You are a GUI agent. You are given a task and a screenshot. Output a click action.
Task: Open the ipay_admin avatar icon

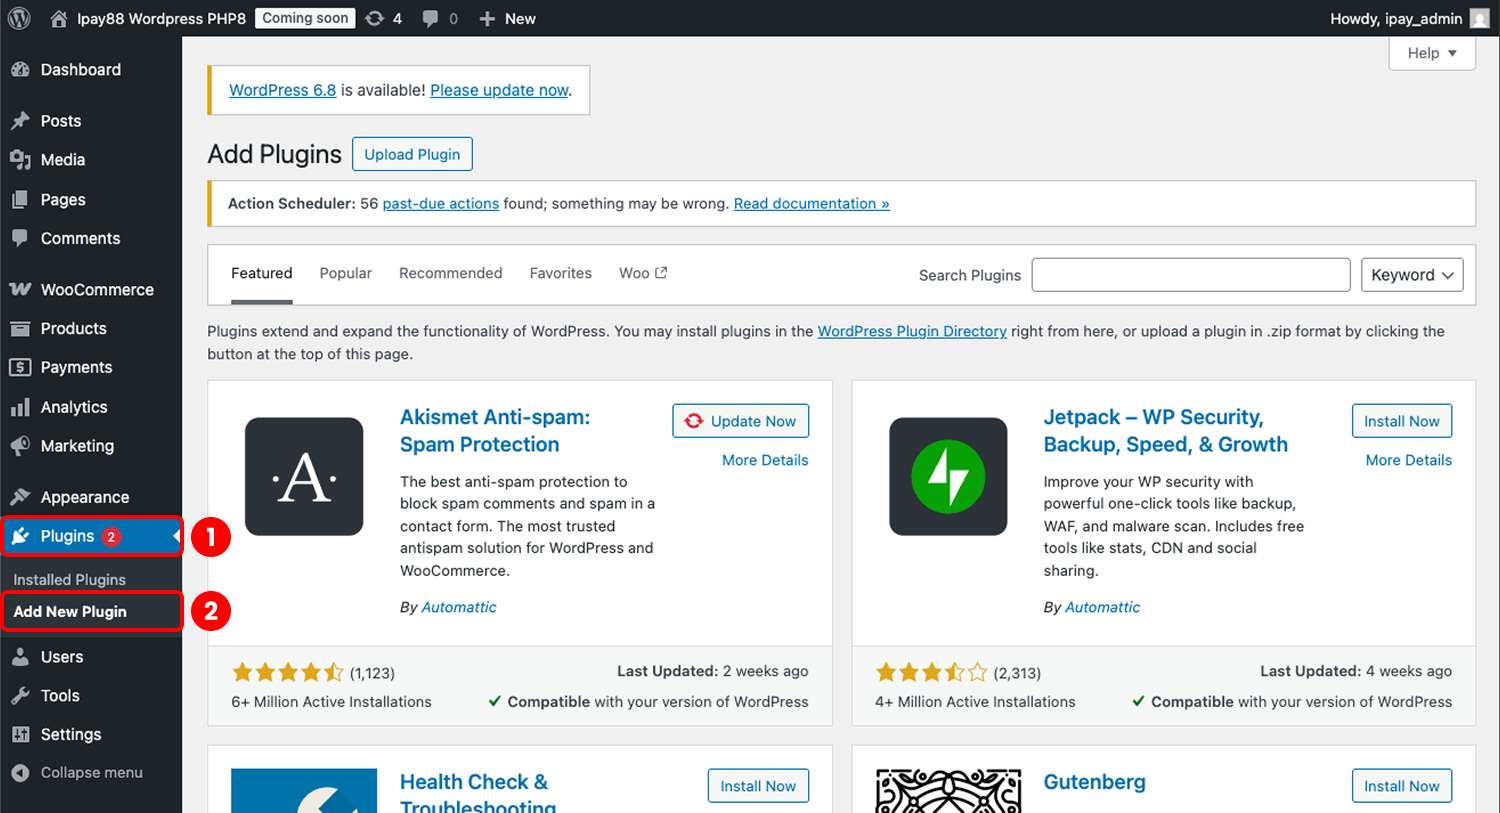[x=1479, y=18]
